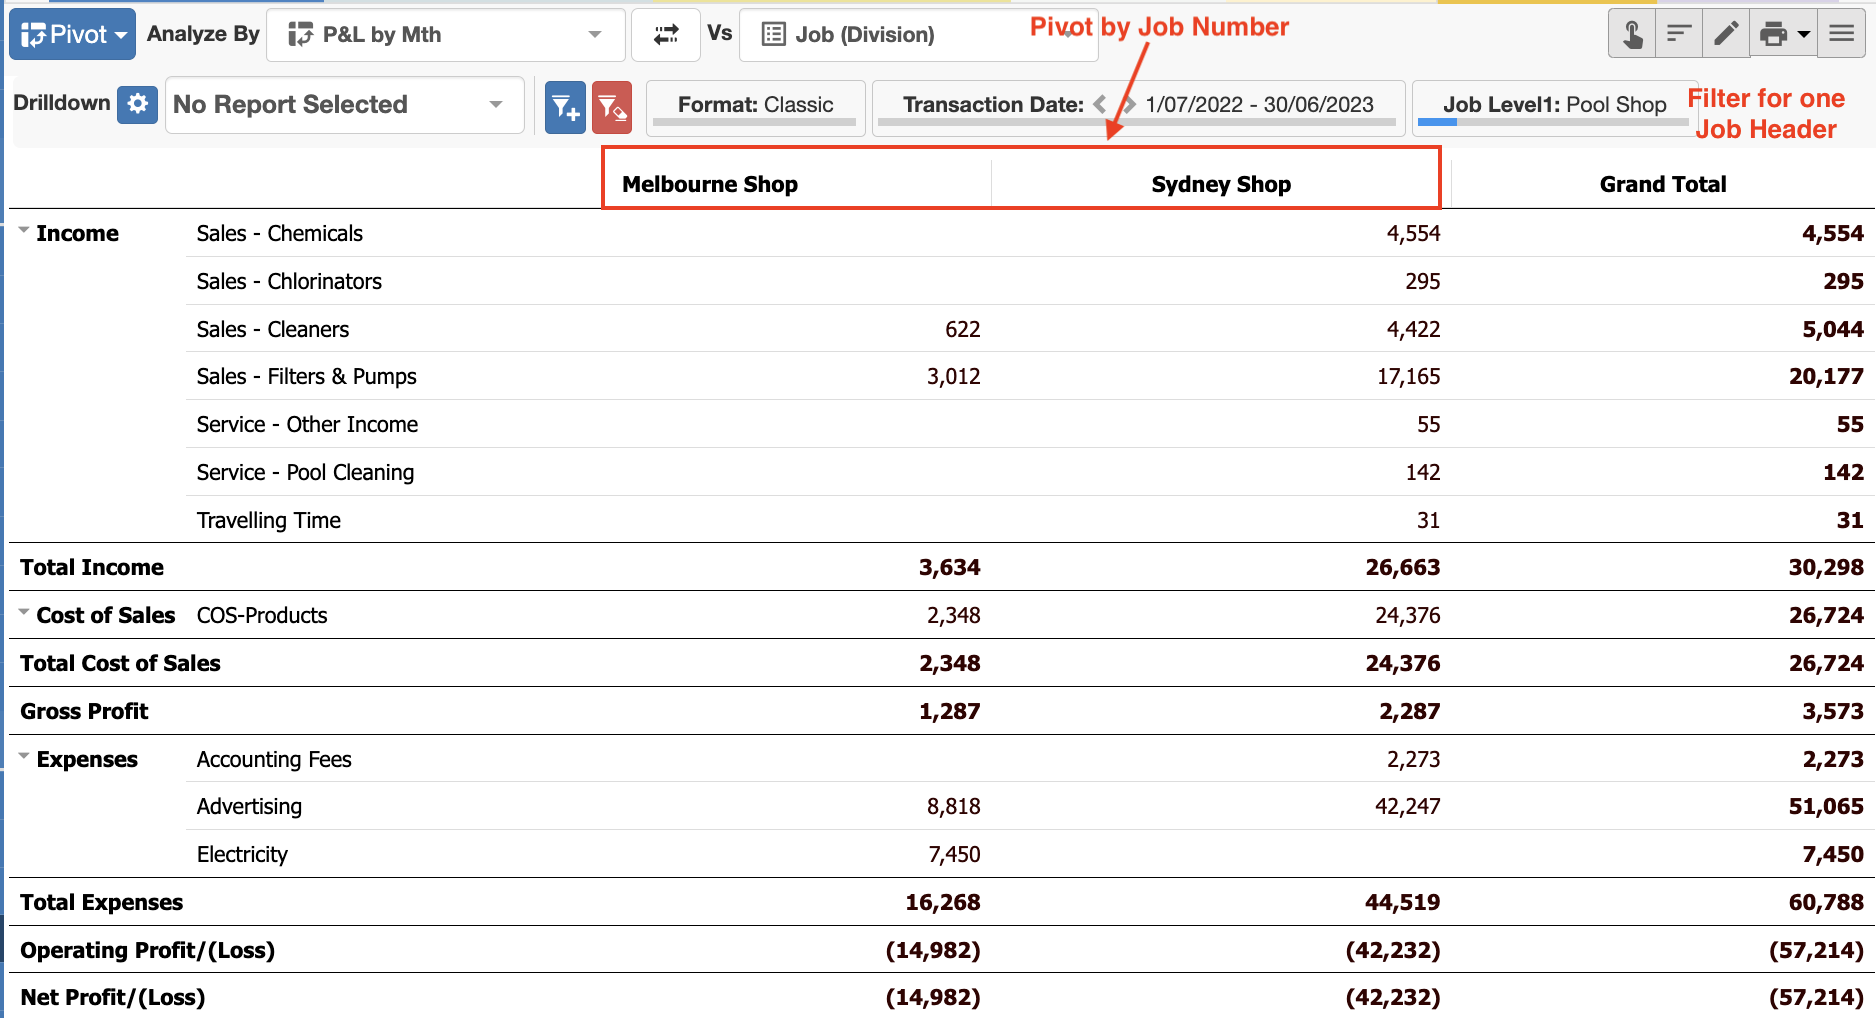The image size is (1876, 1018).
Task: Click Grand Total Gross Profit value 3,573
Action: (1832, 711)
